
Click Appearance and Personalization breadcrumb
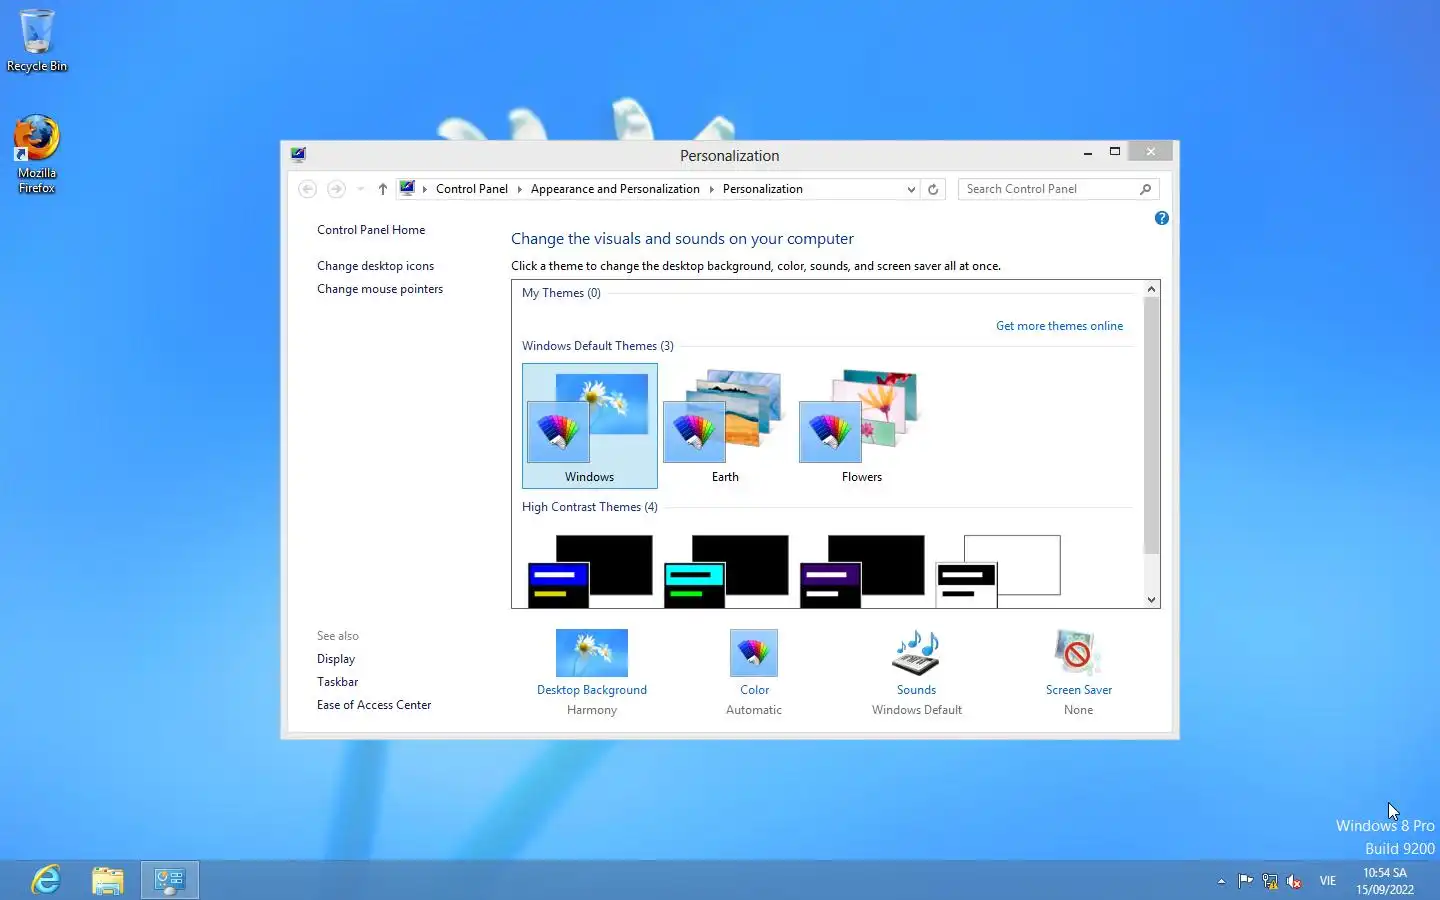pos(615,189)
